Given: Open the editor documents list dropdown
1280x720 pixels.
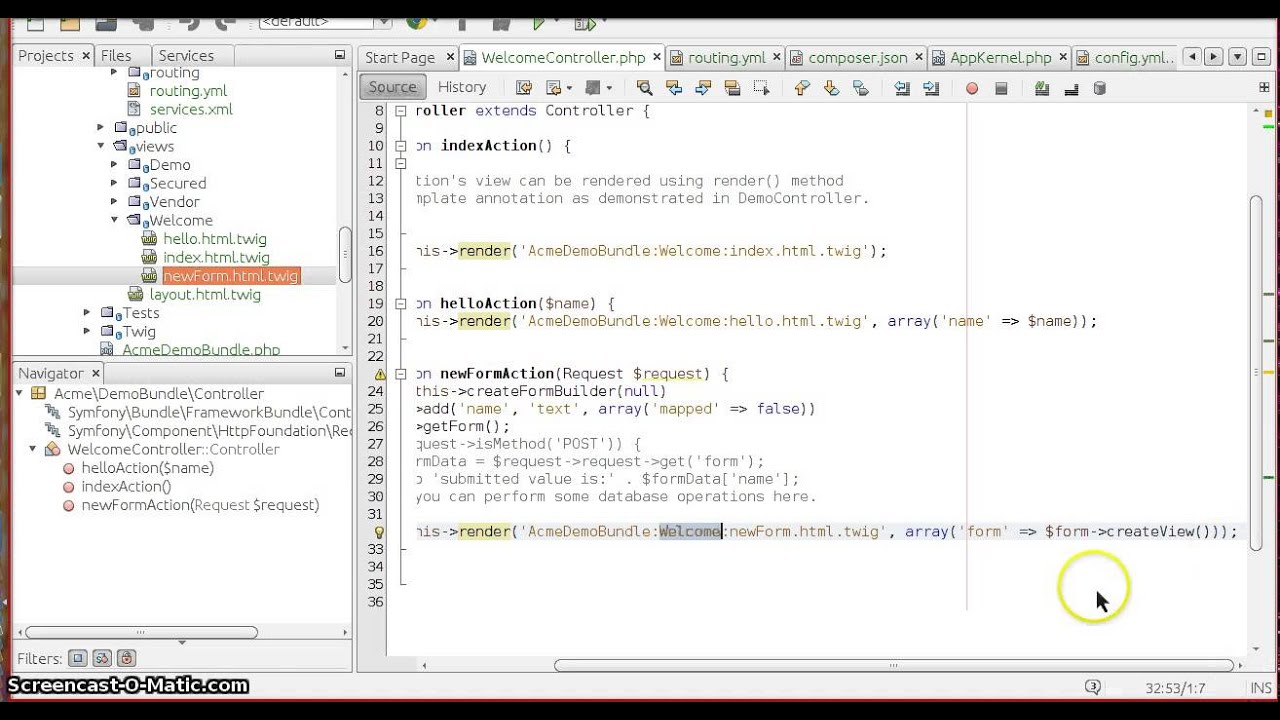Looking at the screenshot, I should click(x=1238, y=57).
